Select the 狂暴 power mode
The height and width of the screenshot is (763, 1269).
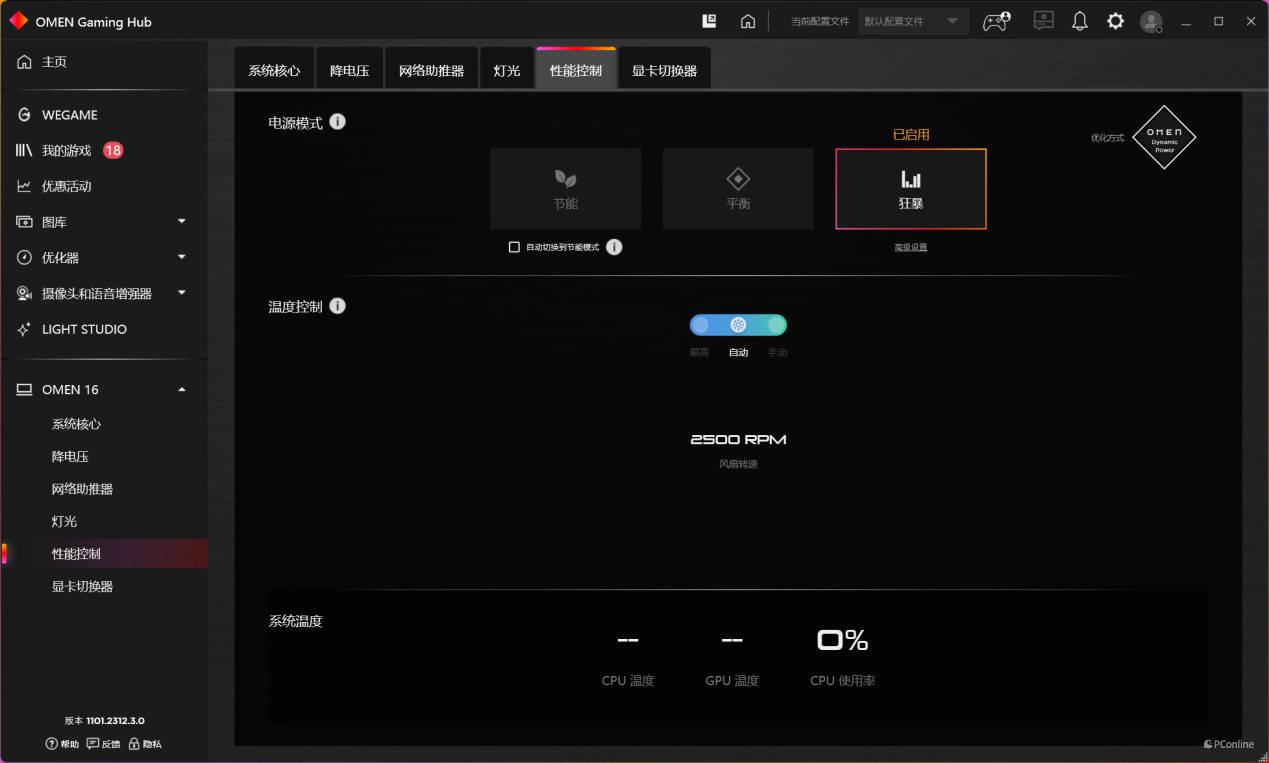(910, 189)
